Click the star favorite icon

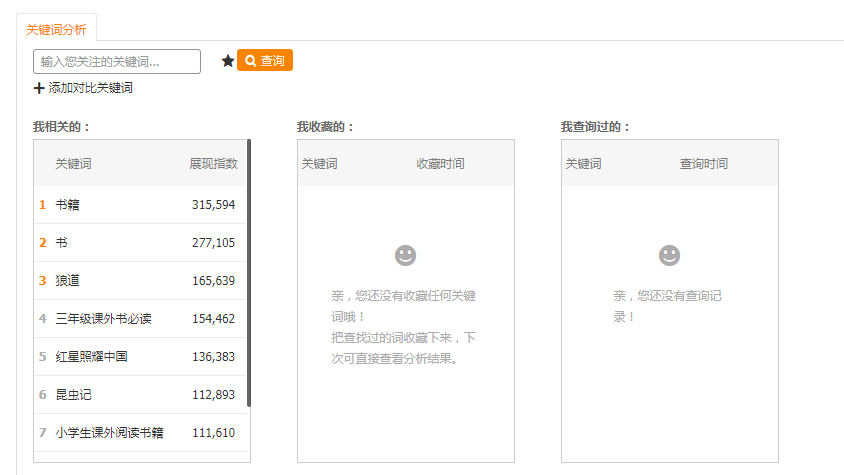click(228, 61)
